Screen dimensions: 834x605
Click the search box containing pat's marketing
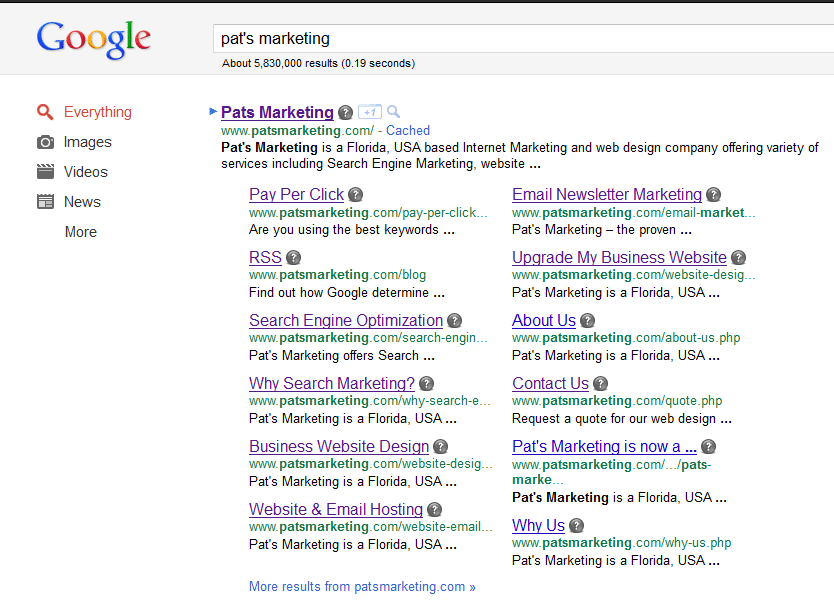(520, 39)
